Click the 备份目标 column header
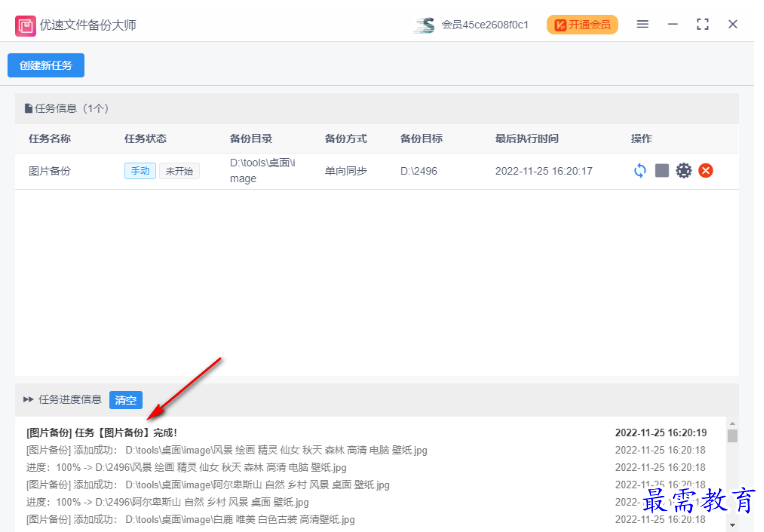 421,139
